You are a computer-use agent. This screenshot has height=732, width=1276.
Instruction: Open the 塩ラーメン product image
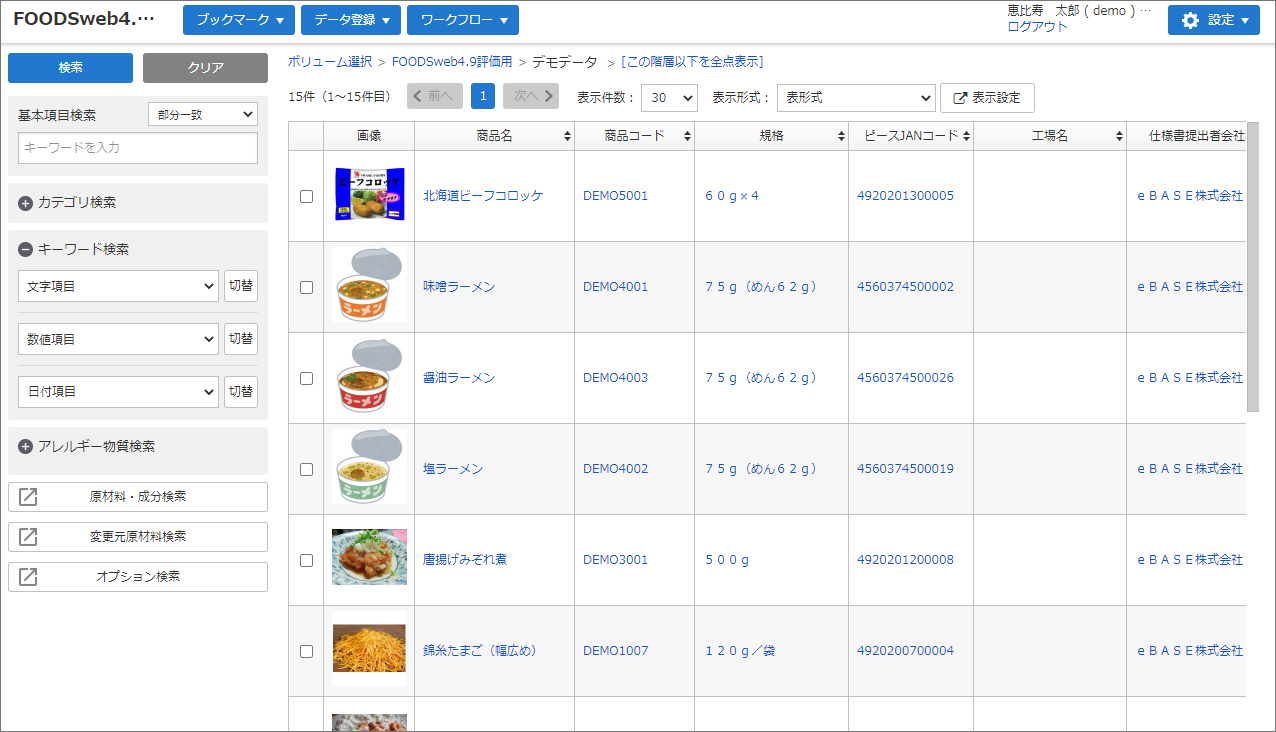coord(369,468)
